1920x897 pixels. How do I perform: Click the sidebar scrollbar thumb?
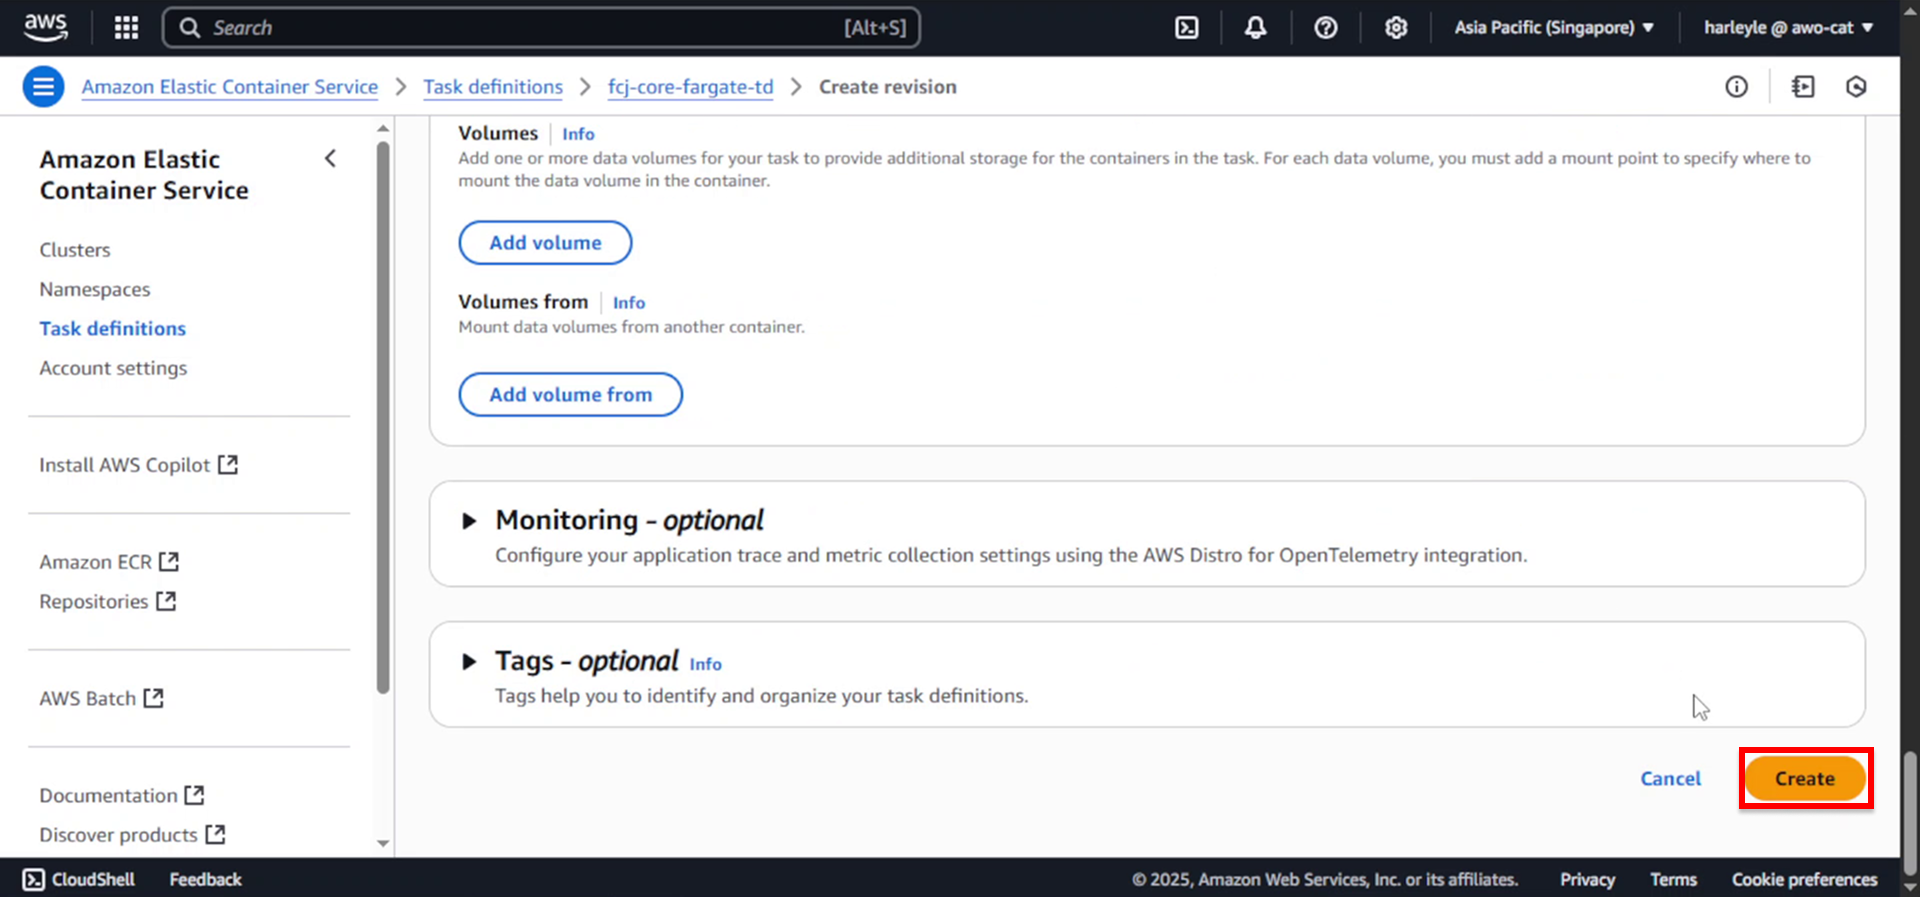(383, 417)
